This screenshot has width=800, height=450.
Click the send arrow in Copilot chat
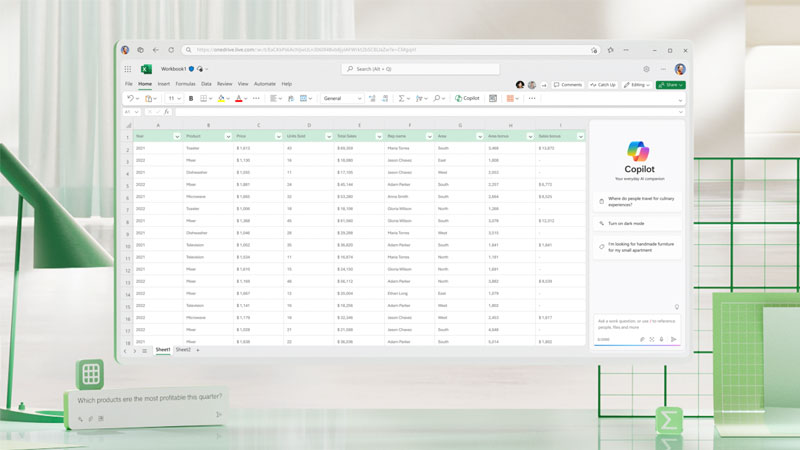[674, 339]
